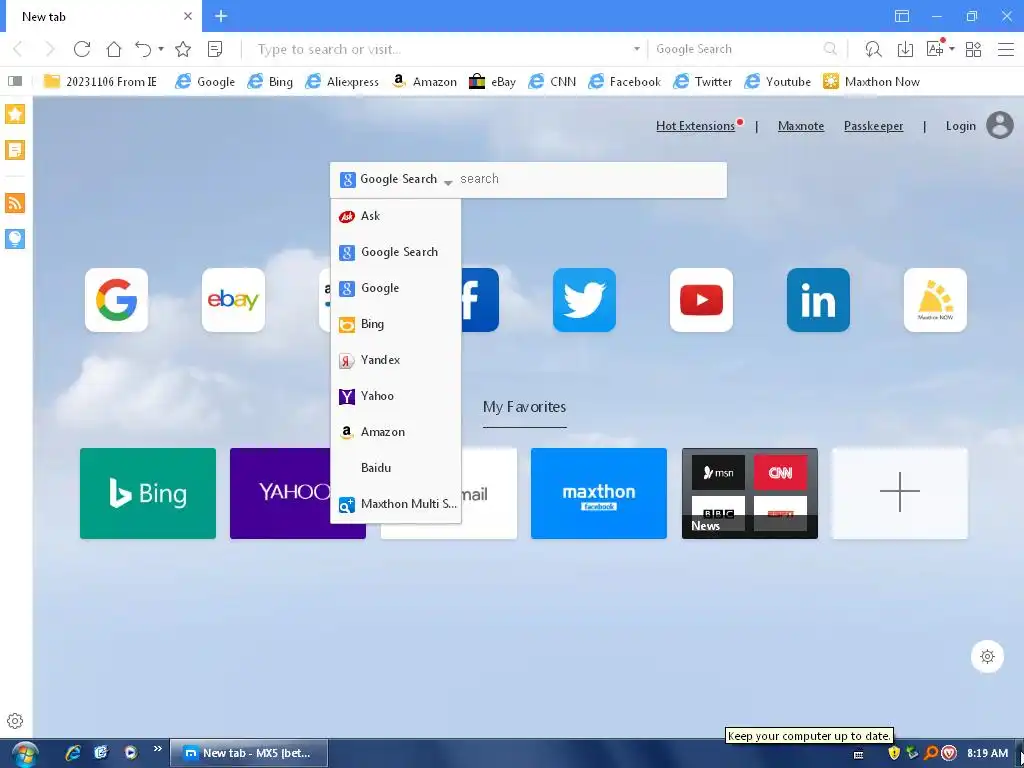Open the Google quick-access tile
The width and height of the screenshot is (1024, 768).
click(116, 300)
